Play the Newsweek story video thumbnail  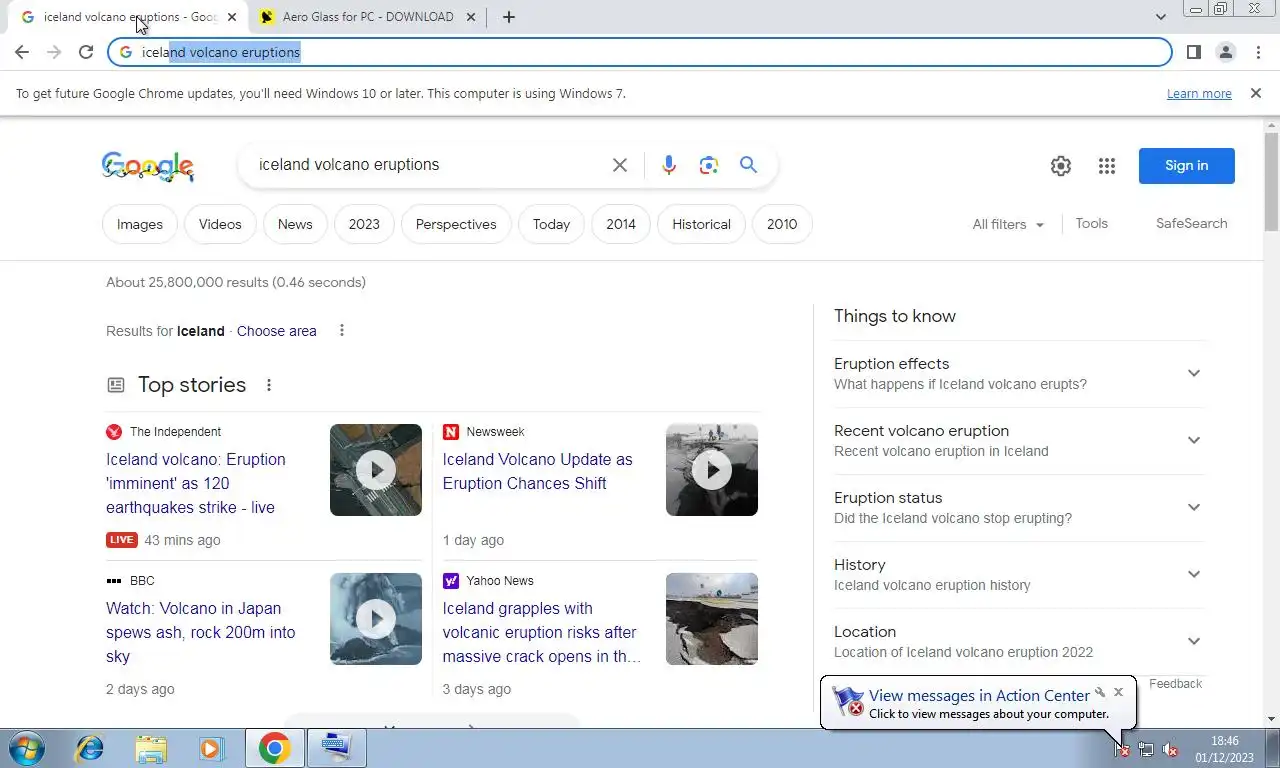(x=712, y=470)
